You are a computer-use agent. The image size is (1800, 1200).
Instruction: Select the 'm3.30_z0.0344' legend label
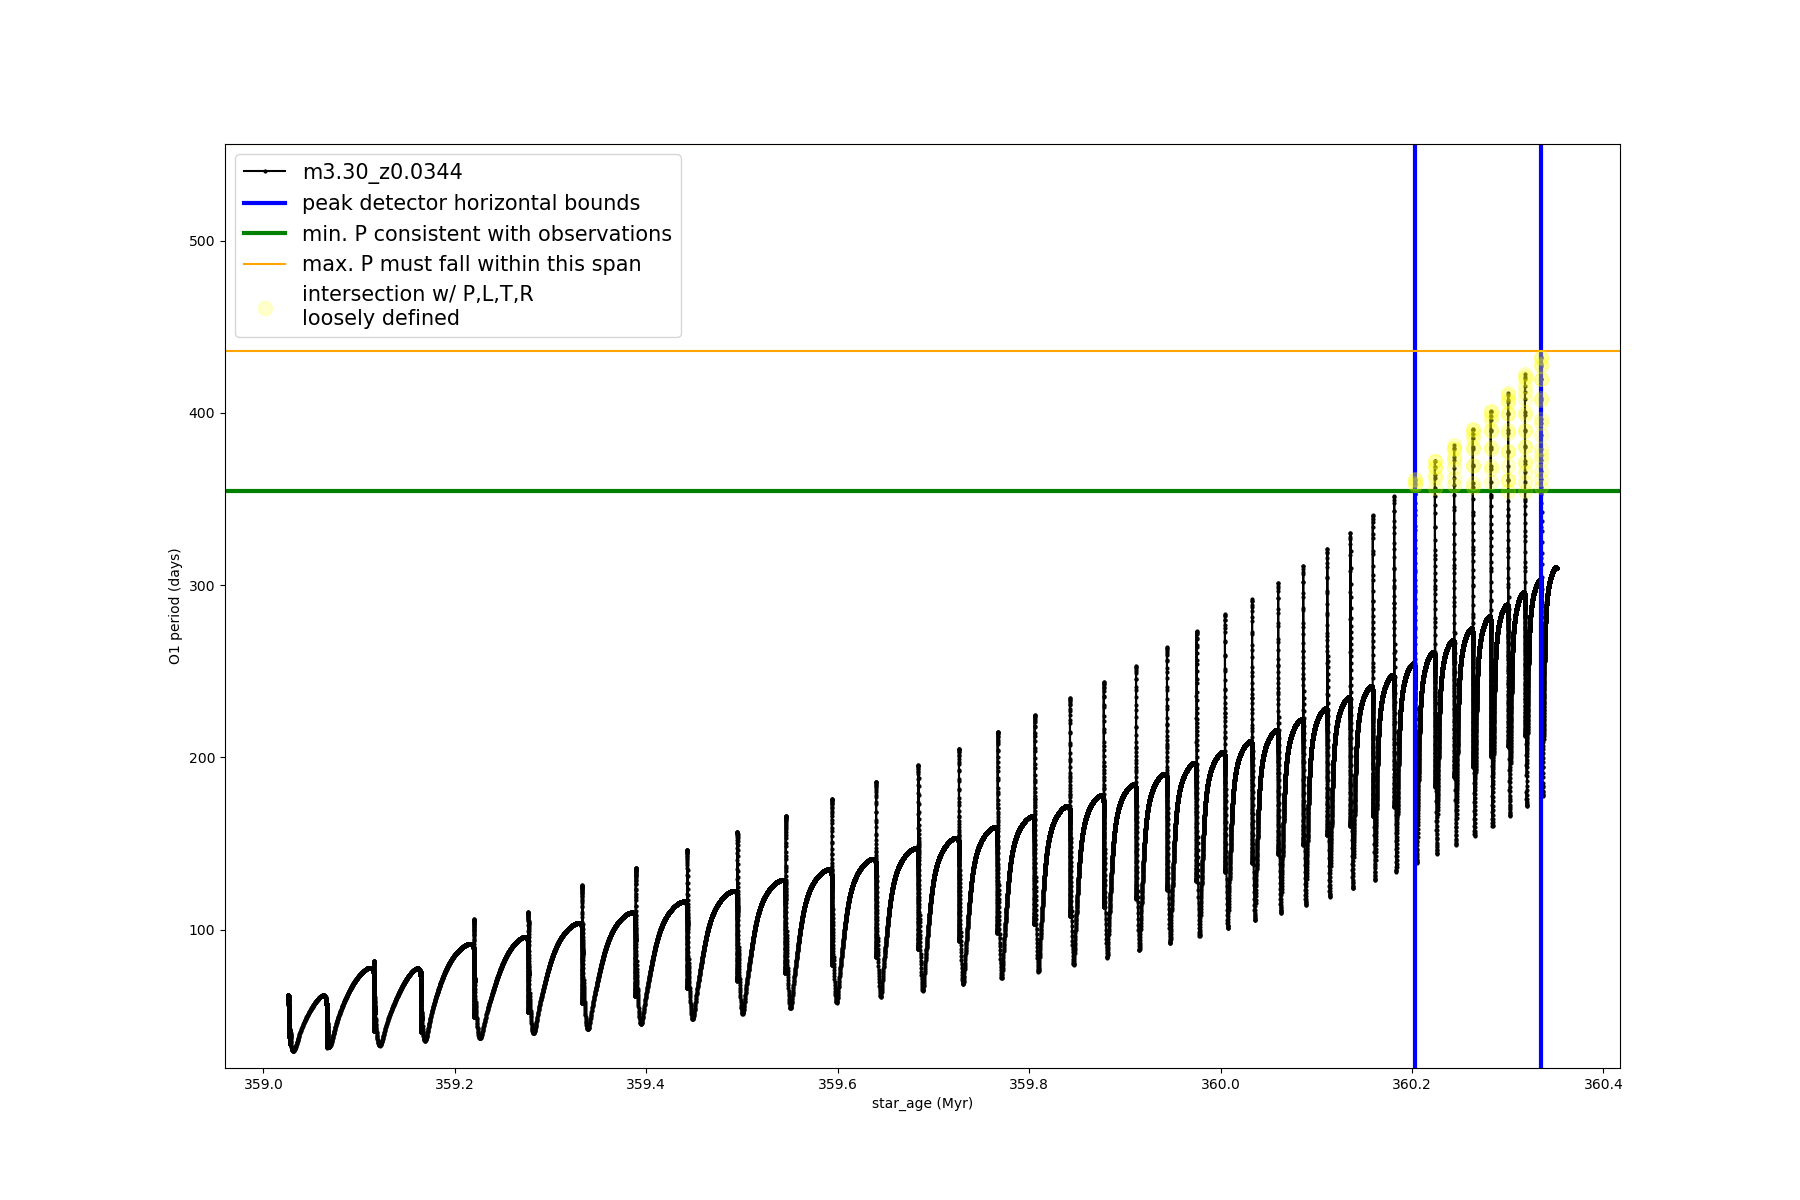click(x=382, y=172)
